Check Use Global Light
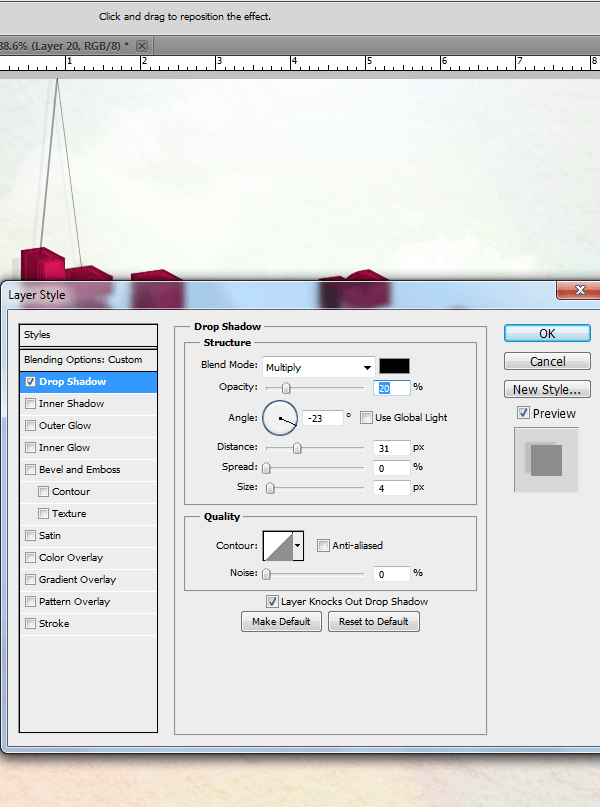Screen dimensions: 600x807 click(x=366, y=417)
